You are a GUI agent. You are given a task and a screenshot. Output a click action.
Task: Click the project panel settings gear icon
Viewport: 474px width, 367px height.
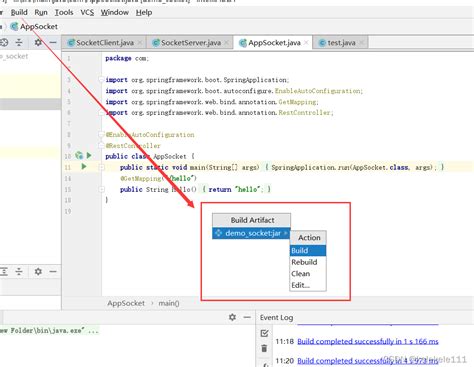click(38, 43)
